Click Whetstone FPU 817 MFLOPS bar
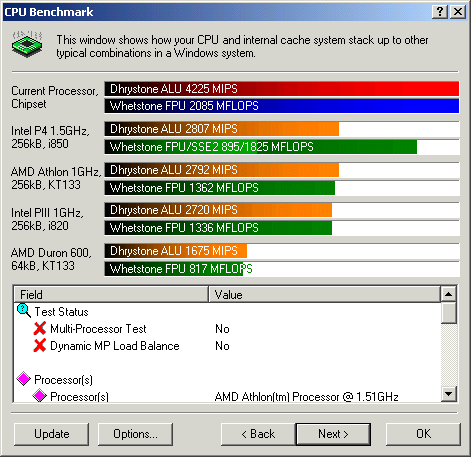This screenshot has height=457, width=471. [x=174, y=269]
